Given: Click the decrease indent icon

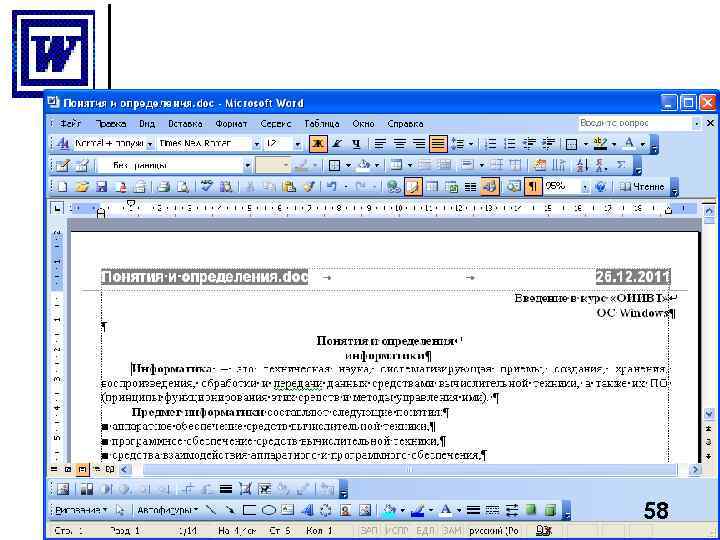Looking at the screenshot, I should pos(529,144).
